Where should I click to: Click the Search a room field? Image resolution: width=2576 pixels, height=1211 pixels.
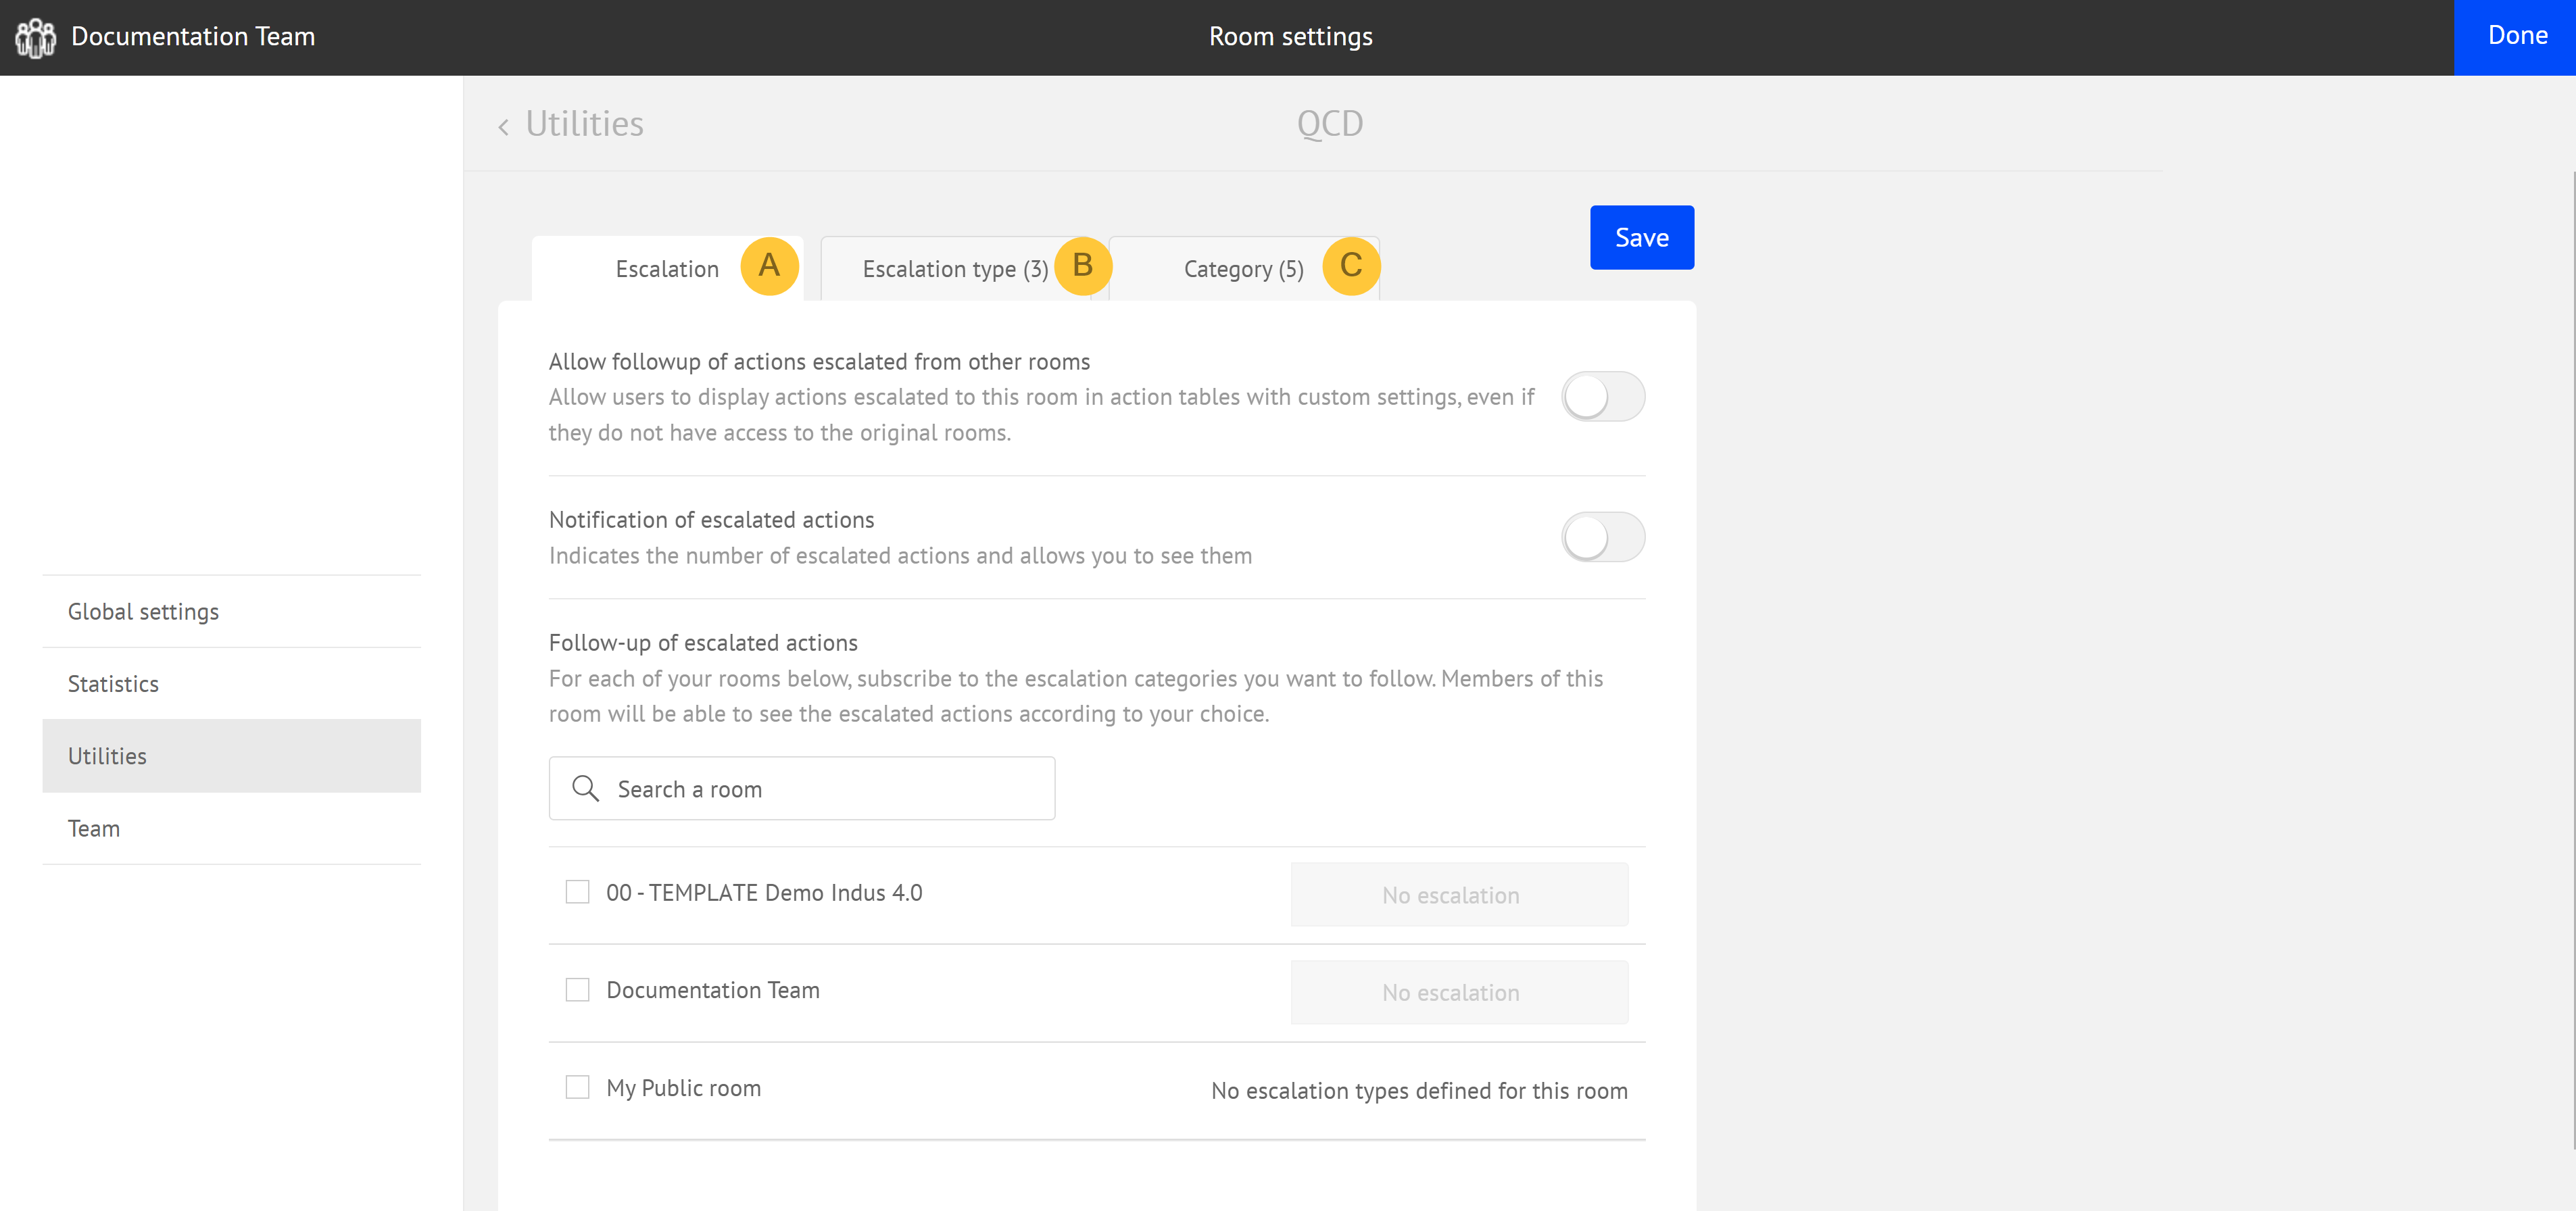pos(801,789)
